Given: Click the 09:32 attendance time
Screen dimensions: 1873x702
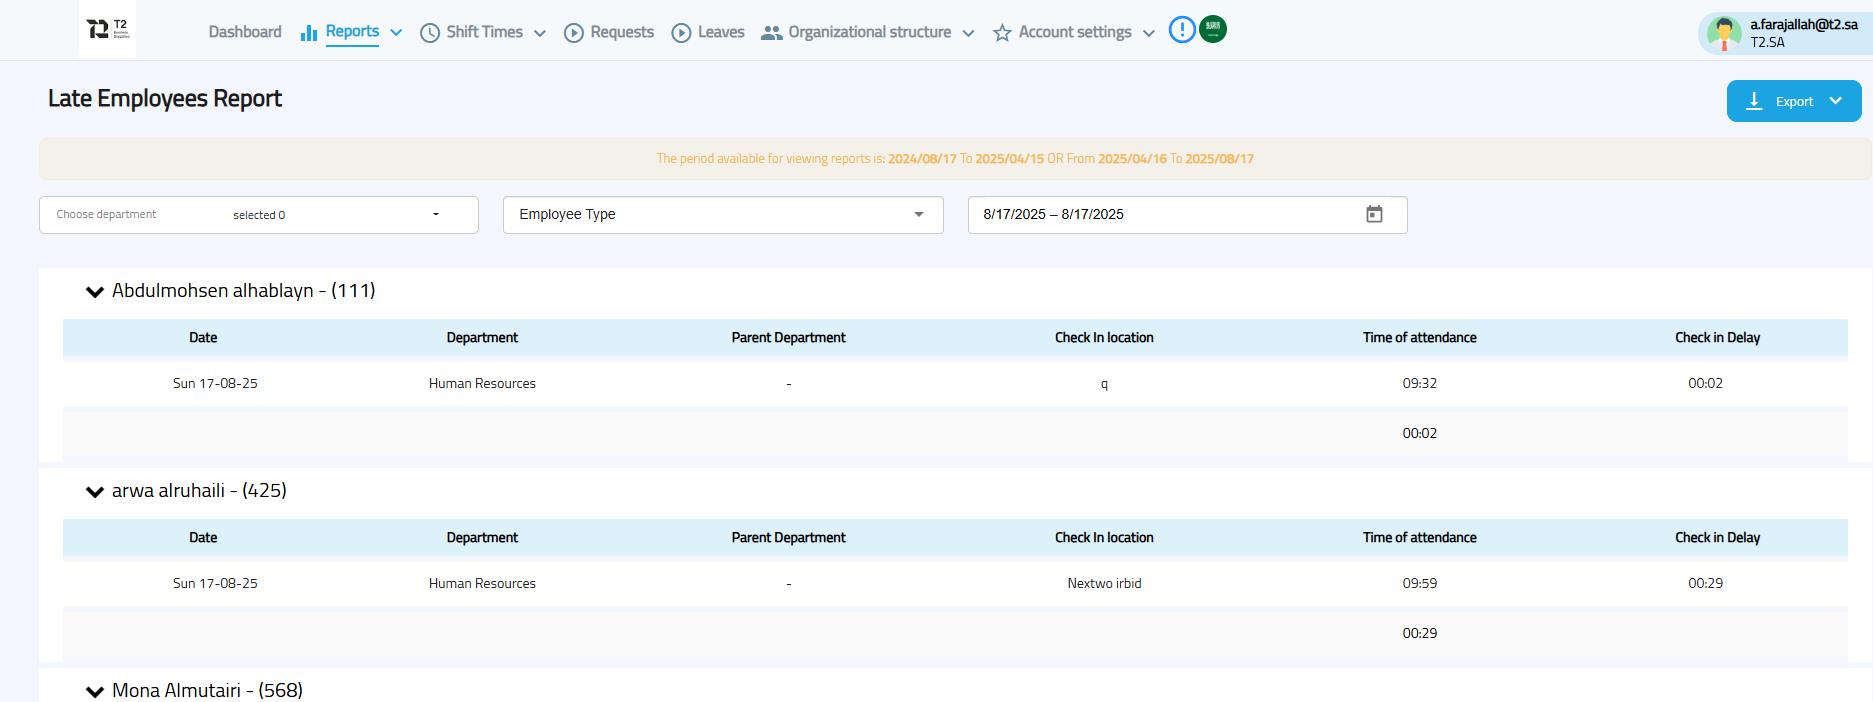Looking at the screenshot, I should click(1419, 383).
